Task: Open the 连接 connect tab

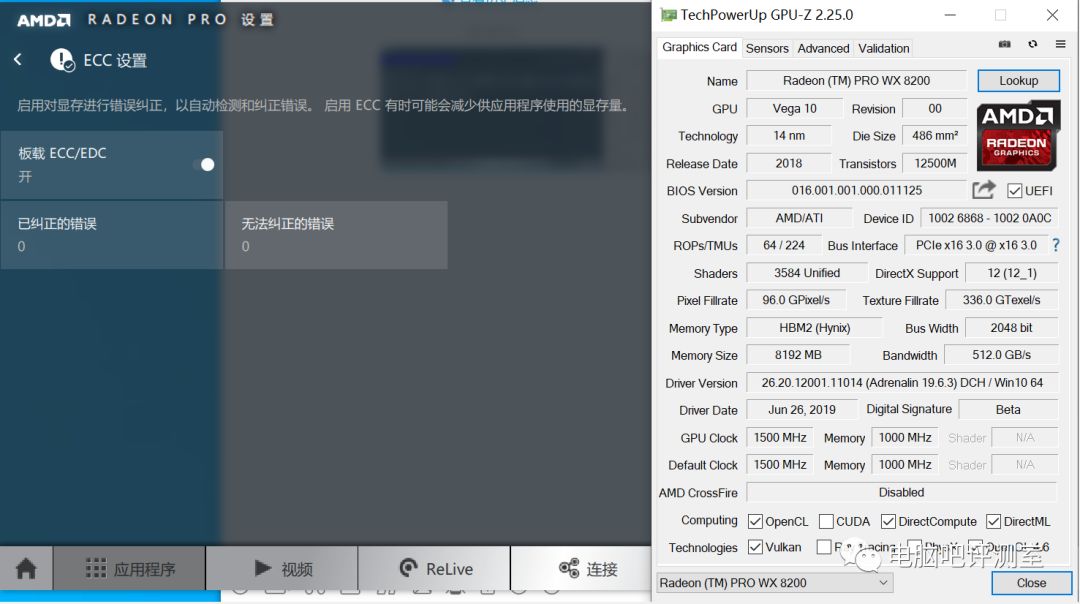Action: (581, 569)
